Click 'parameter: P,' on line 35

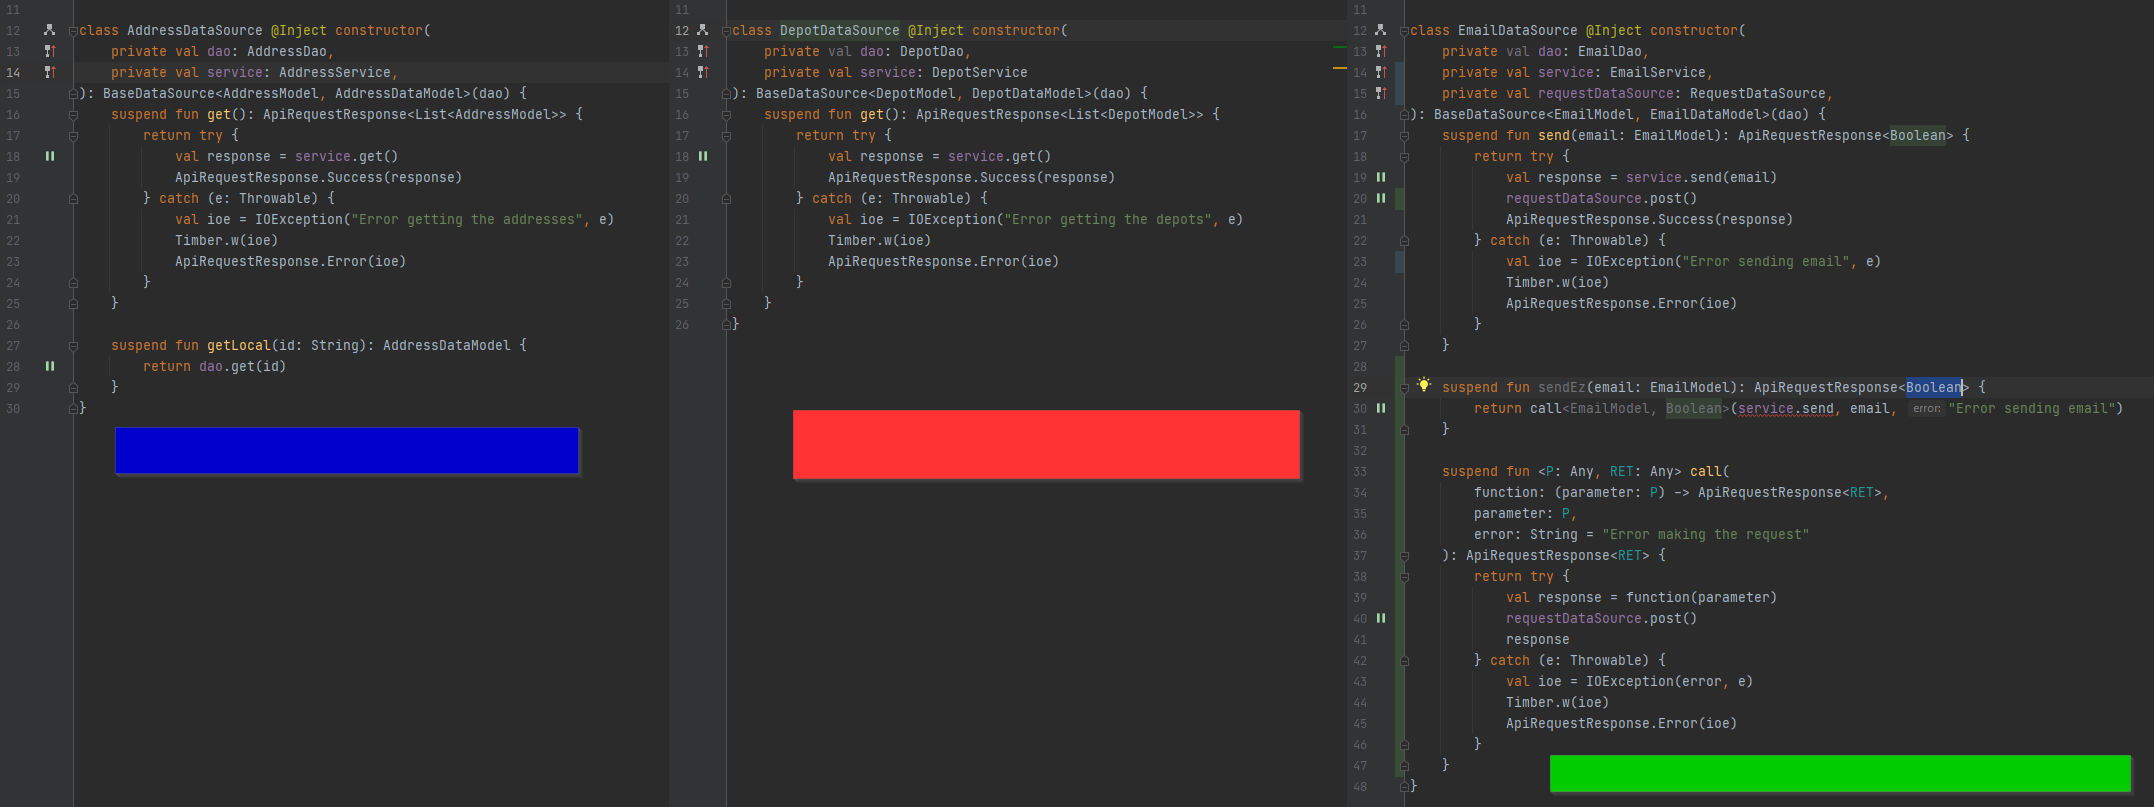pos(1526,513)
